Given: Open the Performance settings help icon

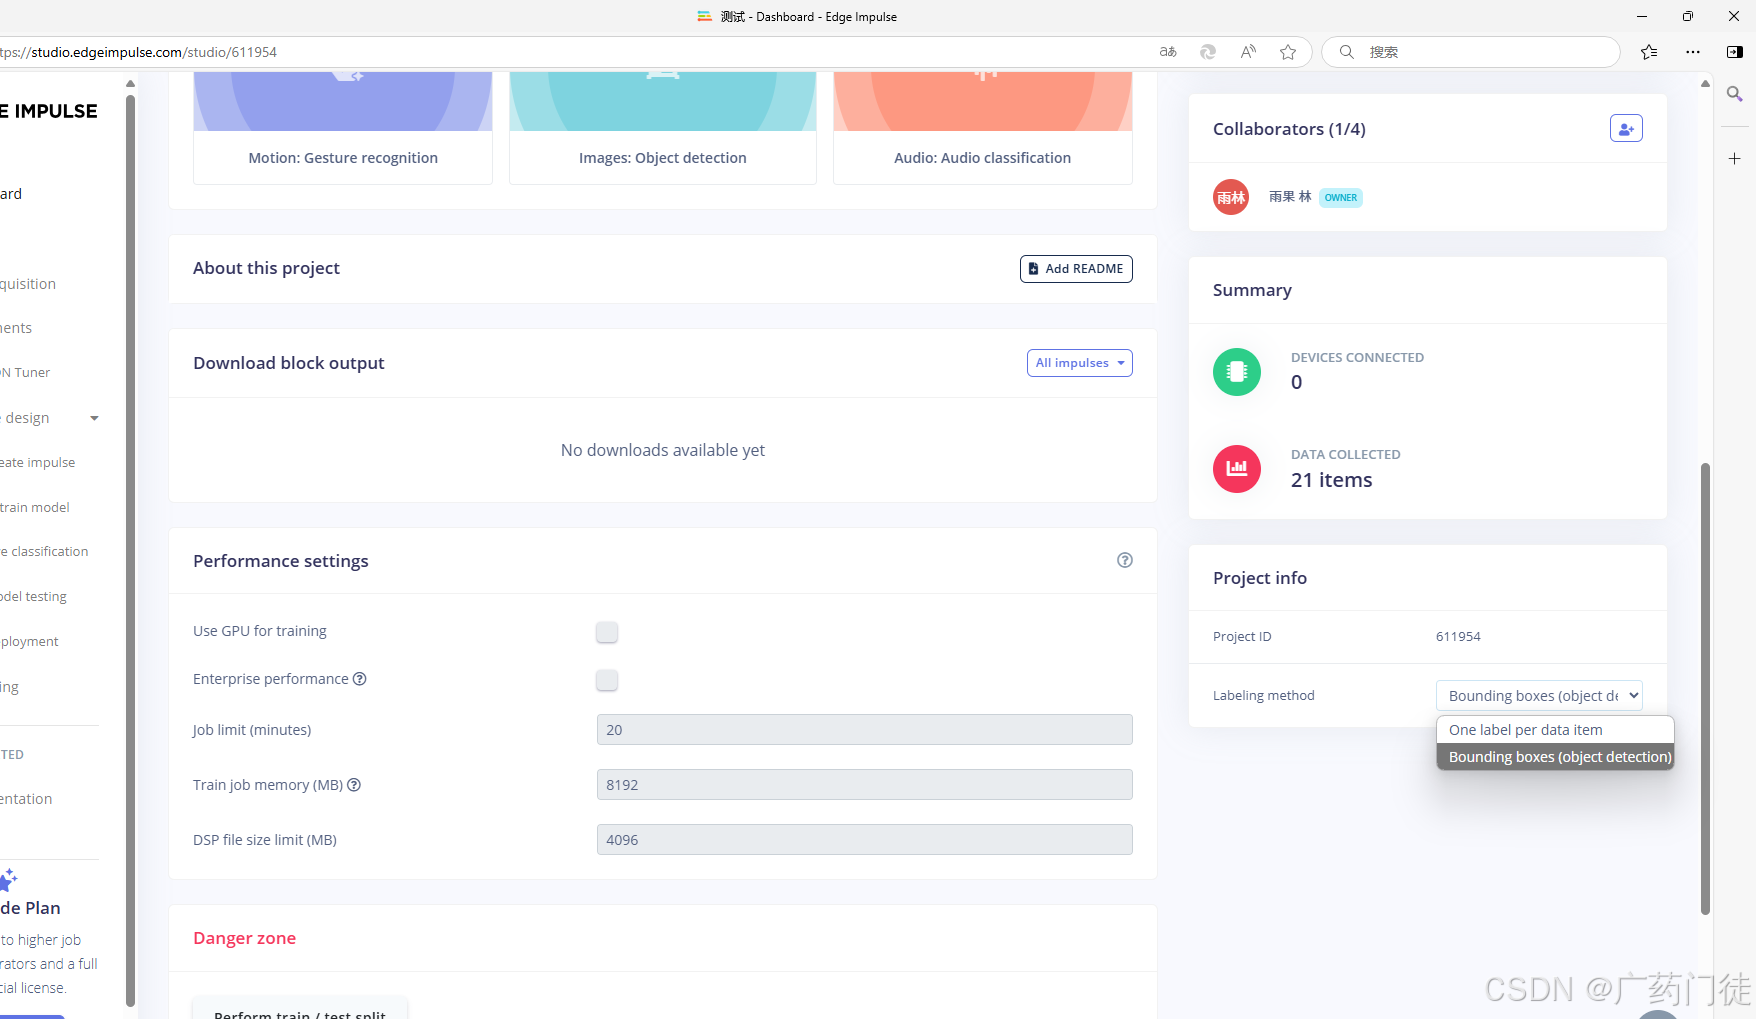Looking at the screenshot, I should (1125, 560).
